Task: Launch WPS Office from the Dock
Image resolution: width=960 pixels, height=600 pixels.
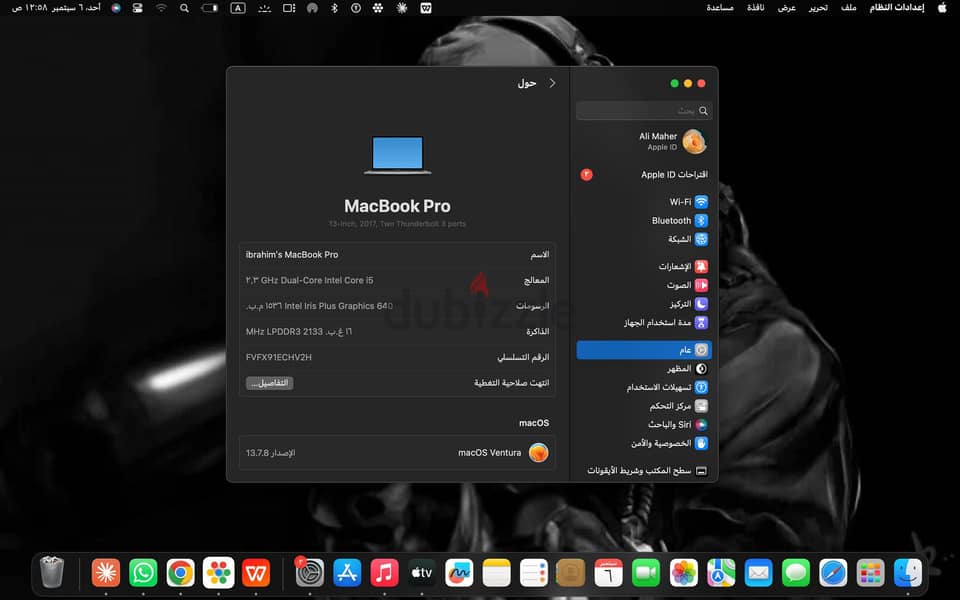Action: tap(256, 574)
